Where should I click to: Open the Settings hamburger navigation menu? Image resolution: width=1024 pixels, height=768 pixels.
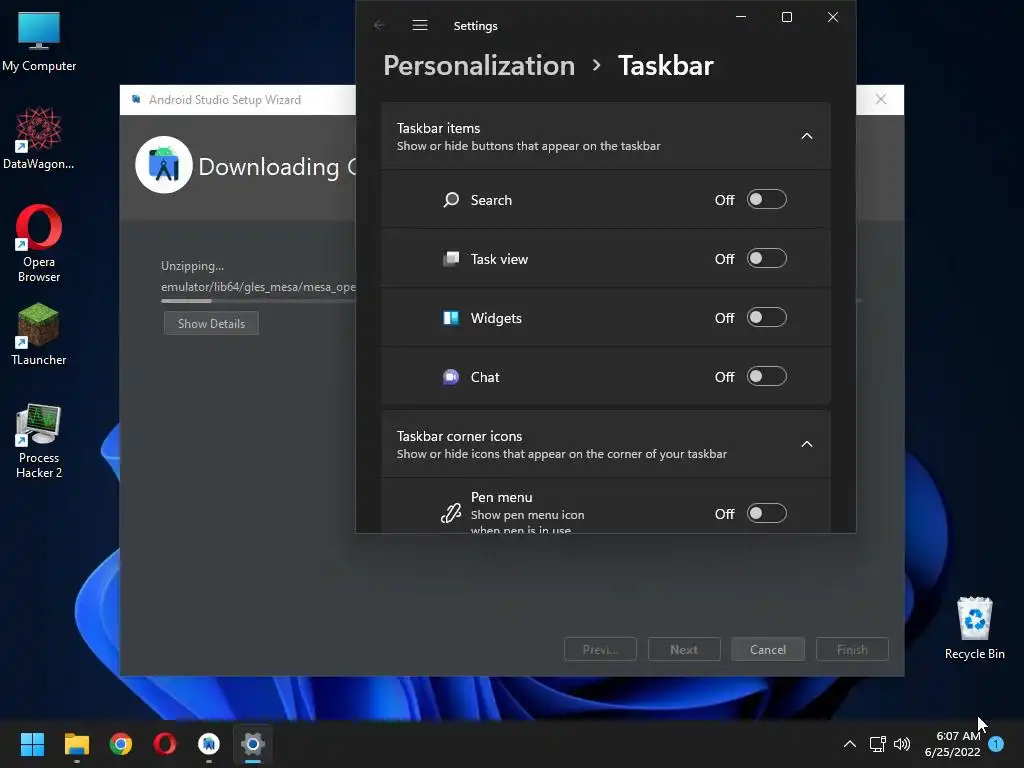420,25
